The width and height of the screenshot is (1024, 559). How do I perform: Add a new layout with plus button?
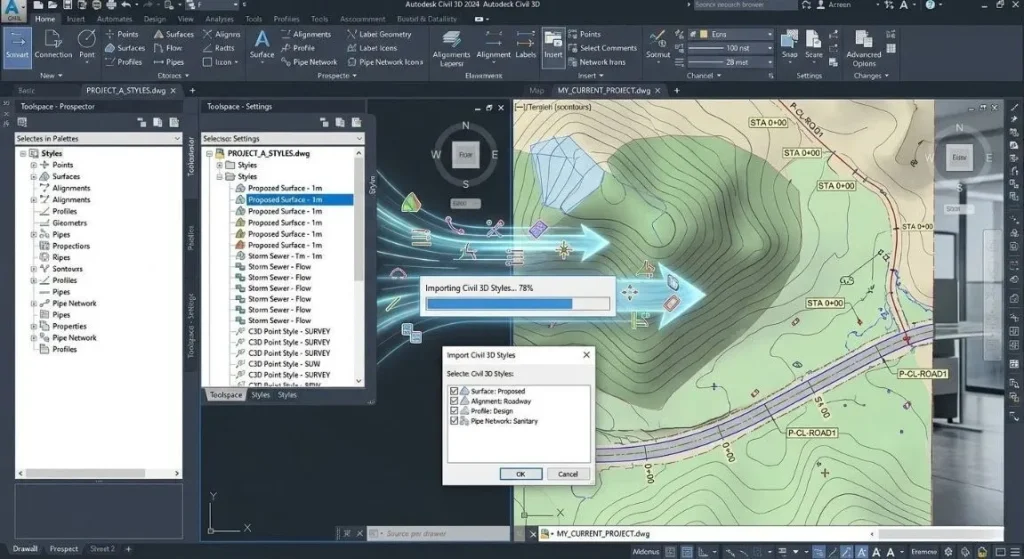[128, 549]
